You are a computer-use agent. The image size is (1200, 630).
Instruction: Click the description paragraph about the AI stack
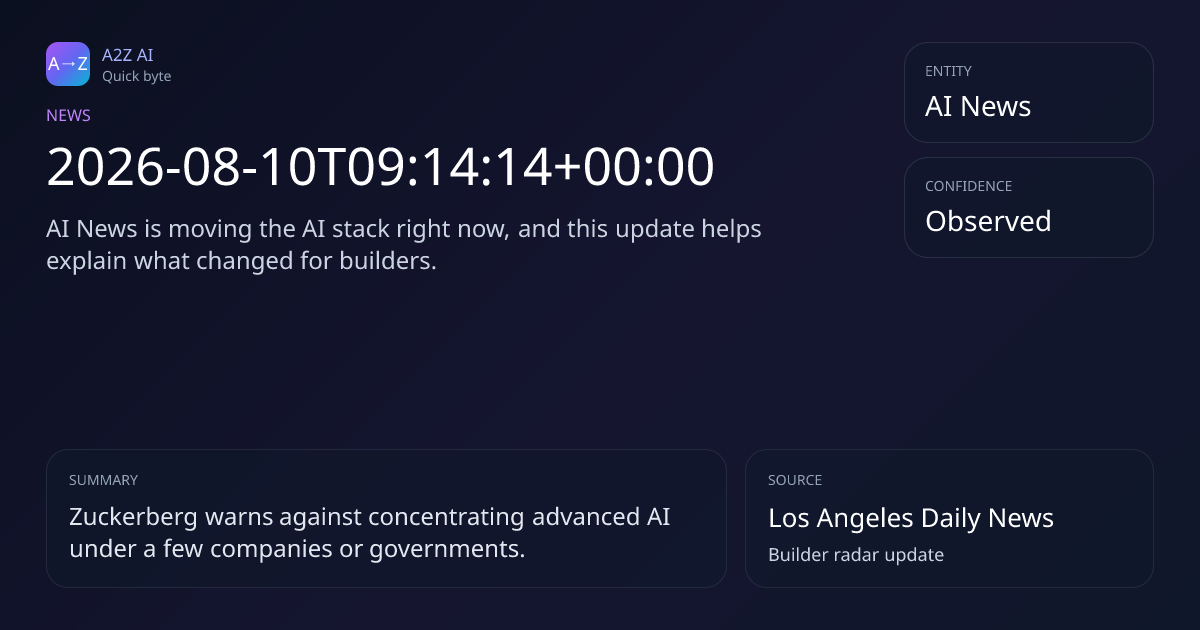click(x=404, y=245)
